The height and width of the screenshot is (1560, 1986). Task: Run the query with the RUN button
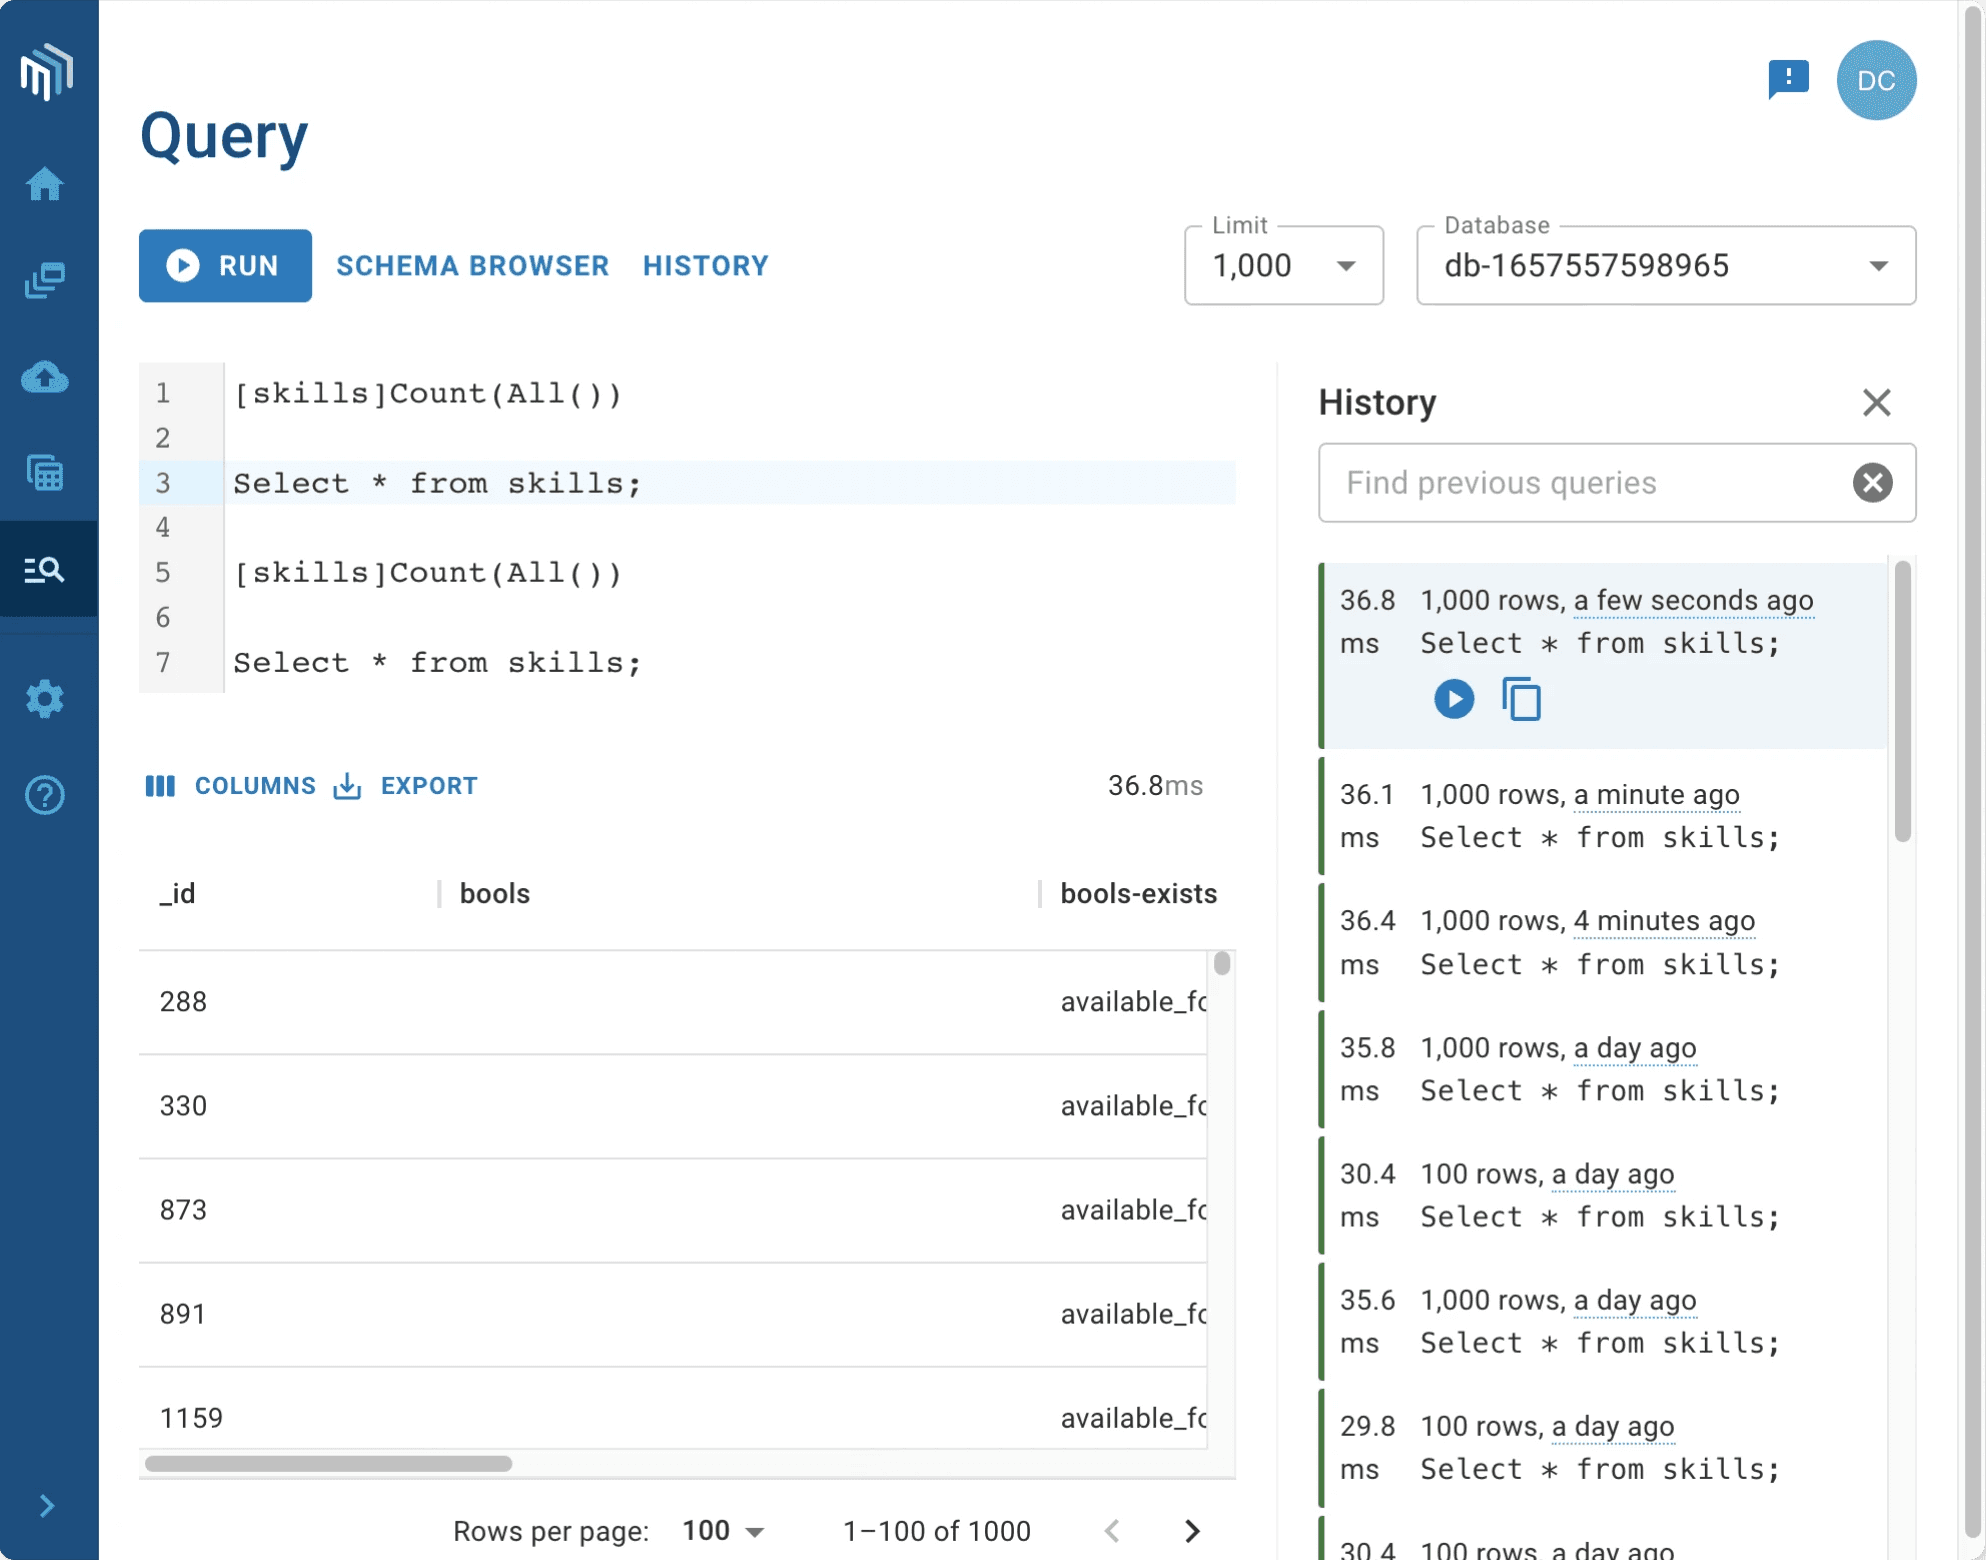225,266
